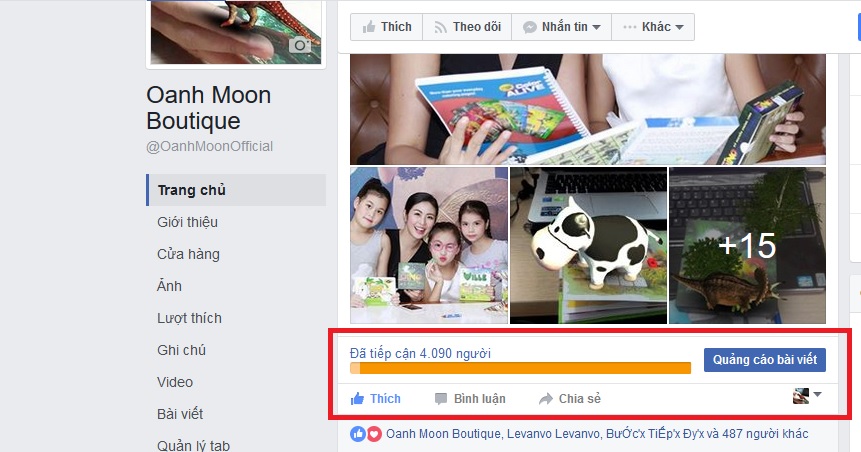Click the thumbs-up Thích icon below the post

point(357,399)
